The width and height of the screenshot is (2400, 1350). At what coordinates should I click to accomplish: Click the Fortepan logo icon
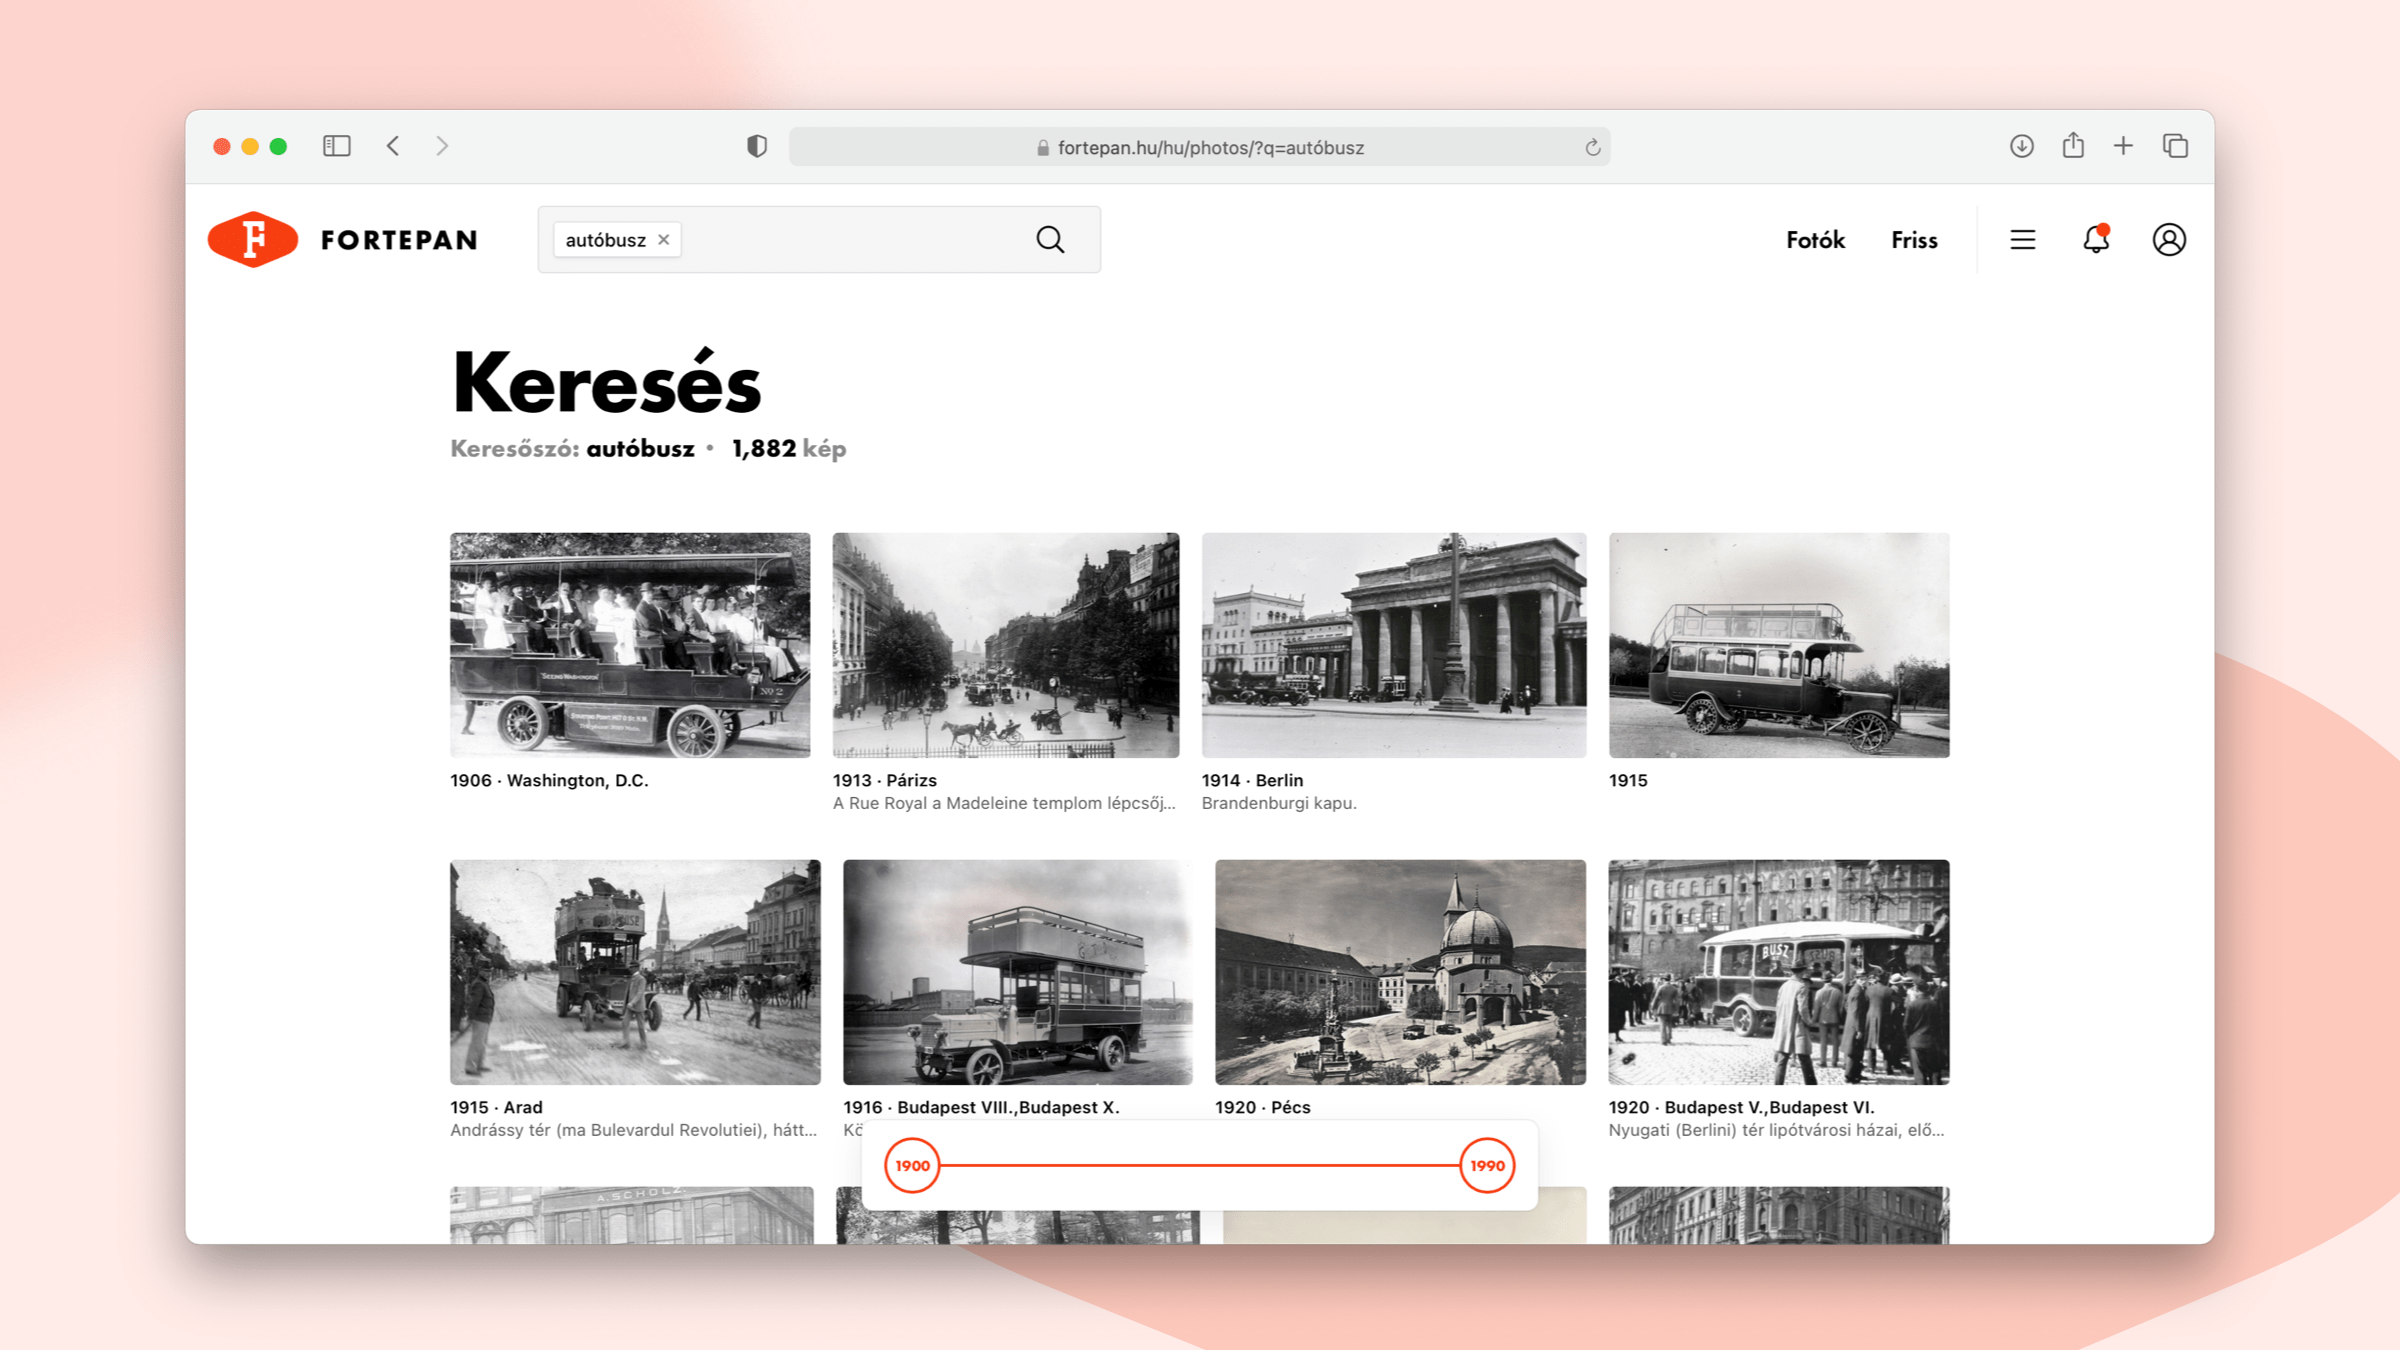pyautogui.click(x=253, y=240)
